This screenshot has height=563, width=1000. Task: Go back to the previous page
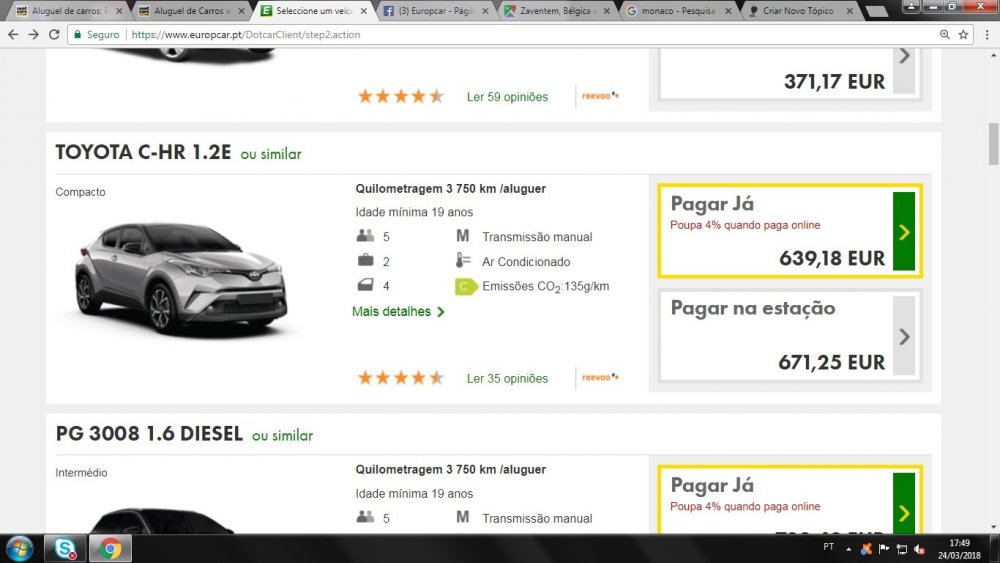pyautogui.click(x=13, y=34)
